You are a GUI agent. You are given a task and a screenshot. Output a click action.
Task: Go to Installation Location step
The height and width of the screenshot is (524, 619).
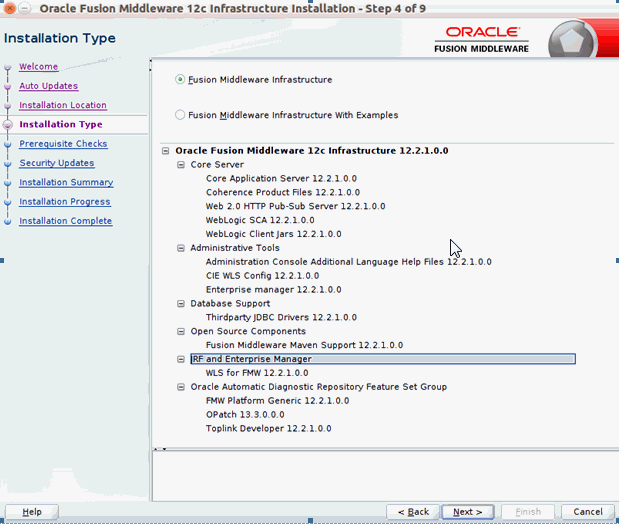click(63, 105)
